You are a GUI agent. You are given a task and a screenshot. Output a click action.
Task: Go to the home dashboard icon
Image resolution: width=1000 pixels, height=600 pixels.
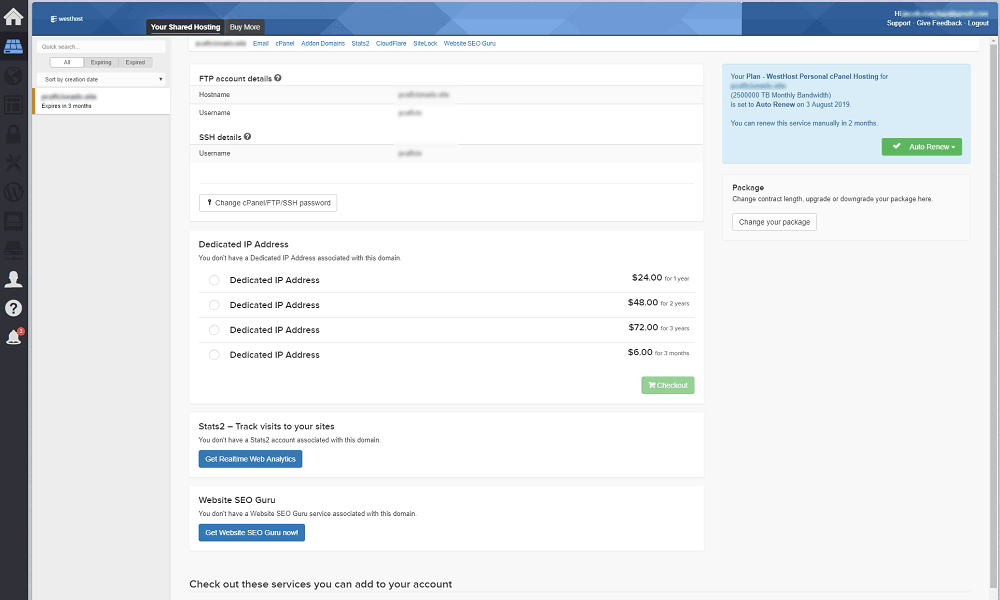pos(13,17)
